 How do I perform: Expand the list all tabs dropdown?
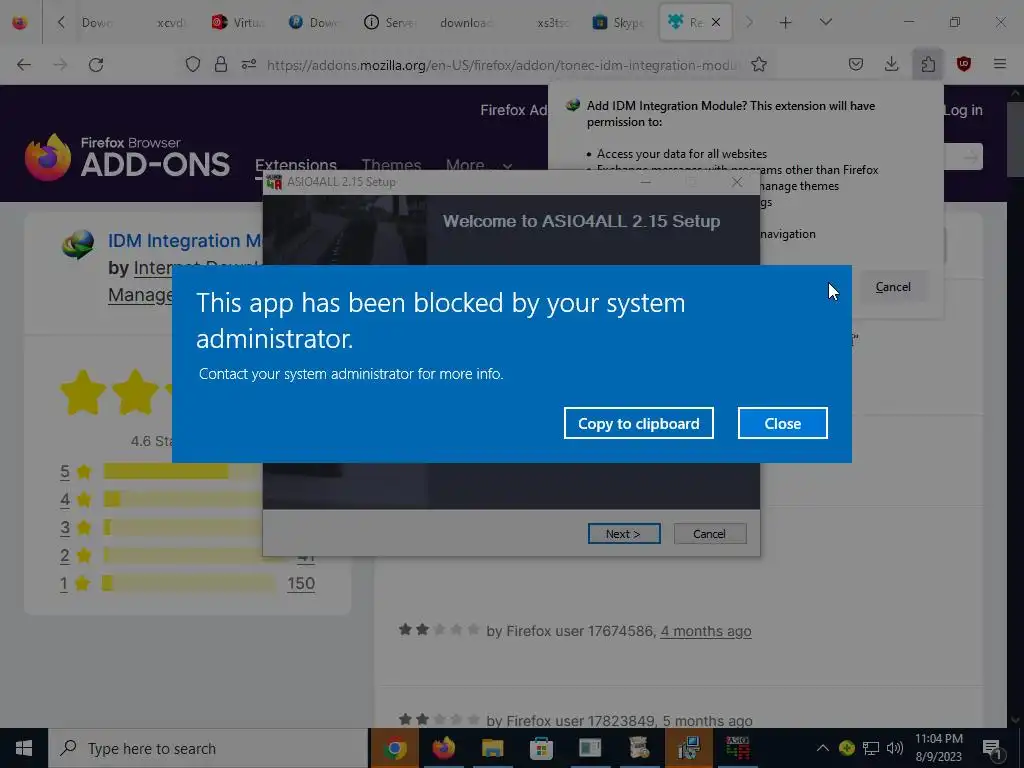coord(825,23)
